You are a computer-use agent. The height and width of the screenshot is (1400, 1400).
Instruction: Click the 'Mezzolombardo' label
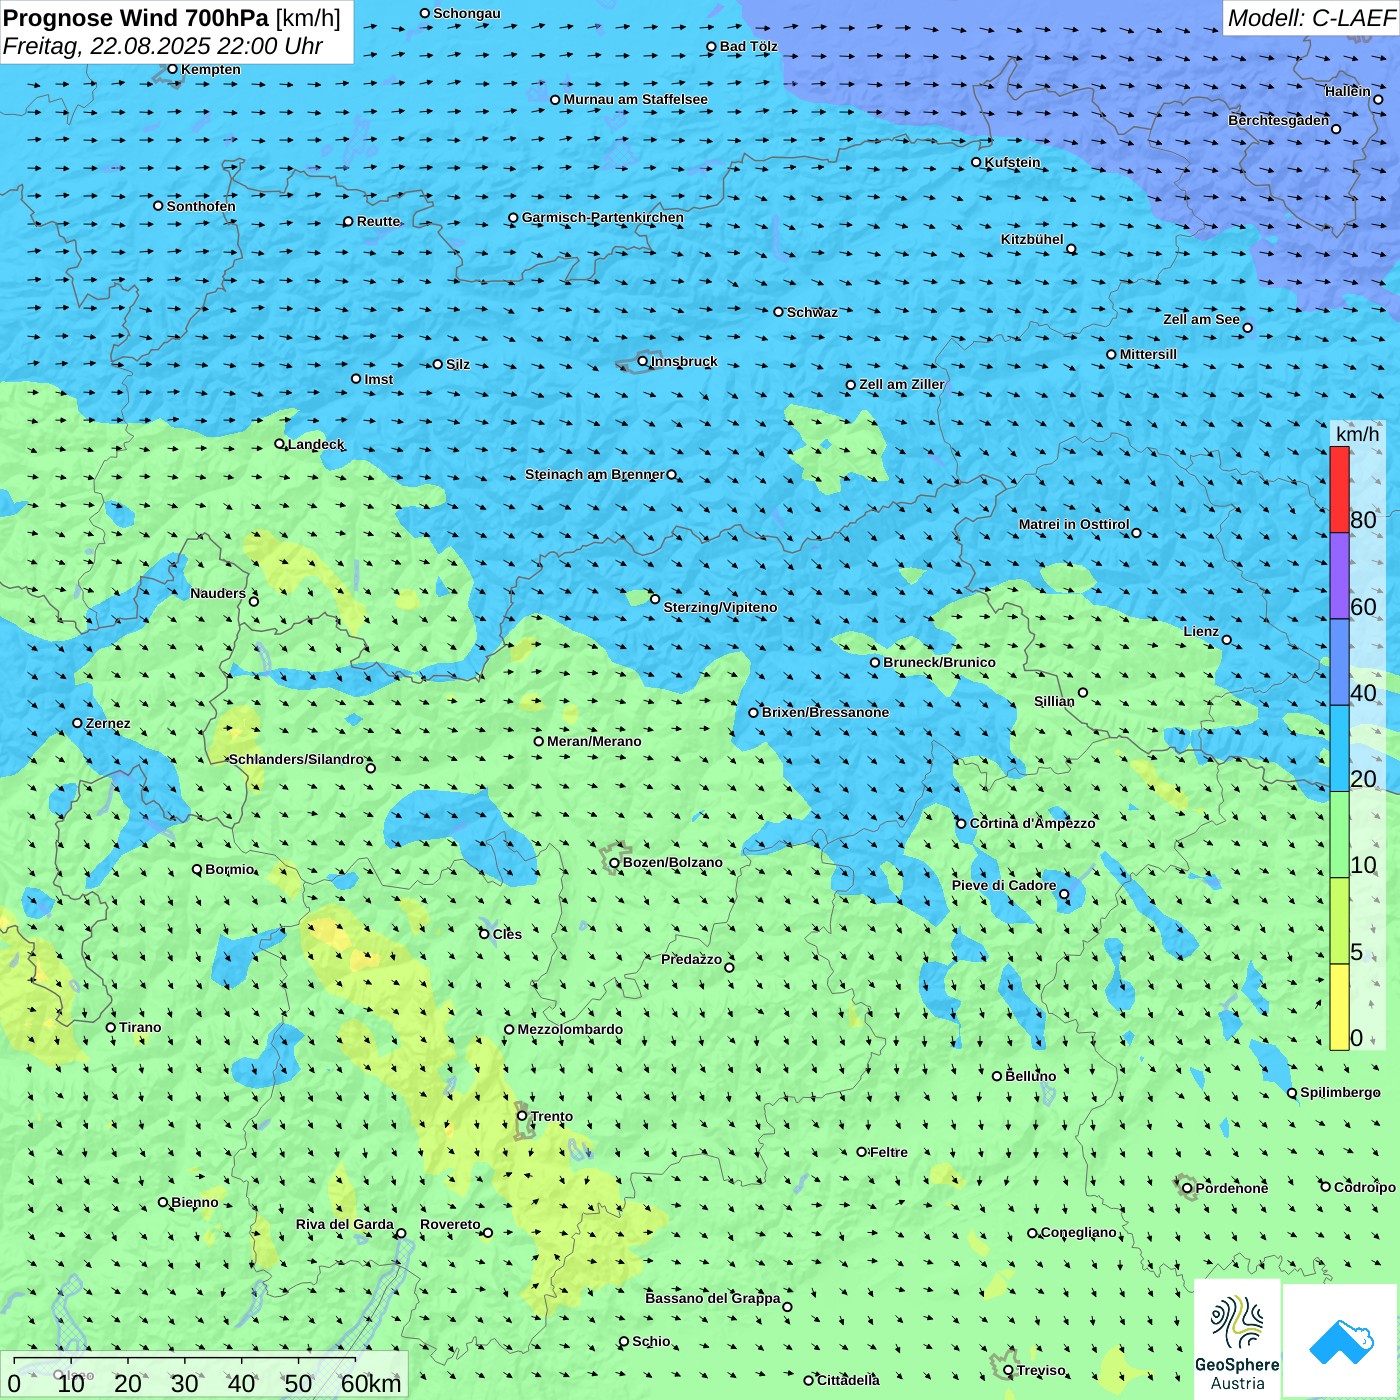pyautogui.click(x=570, y=1029)
